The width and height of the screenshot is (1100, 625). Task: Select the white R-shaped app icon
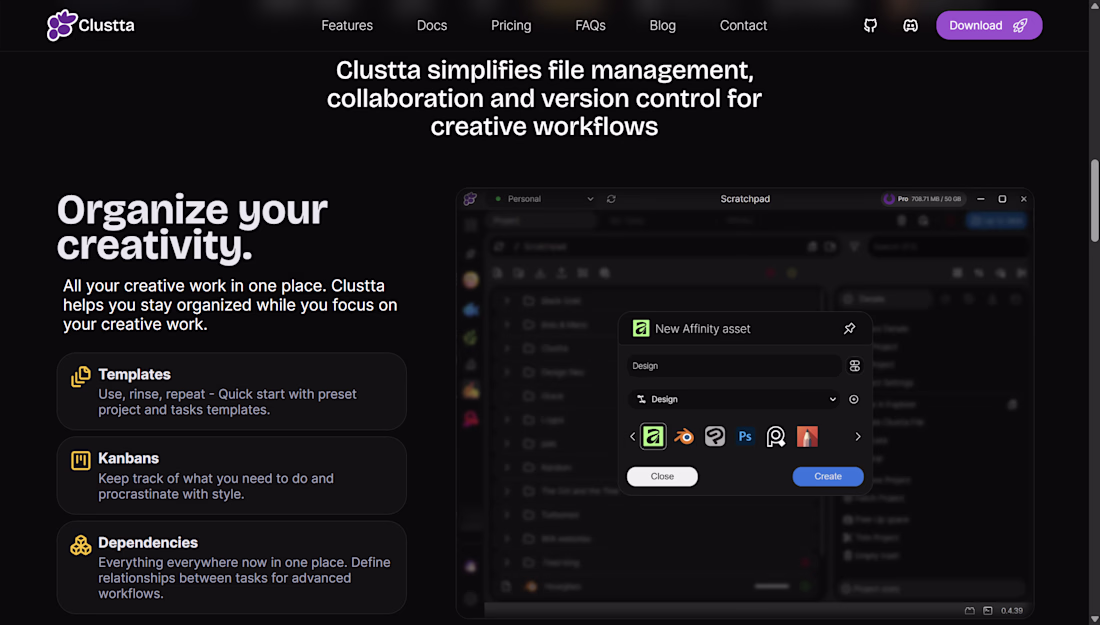point(776,436)
